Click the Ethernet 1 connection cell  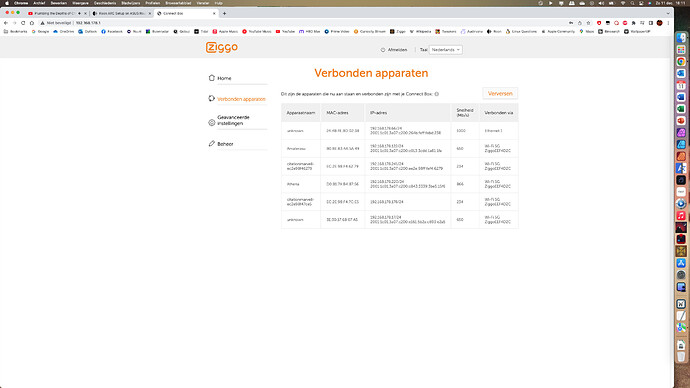point(493,131)
